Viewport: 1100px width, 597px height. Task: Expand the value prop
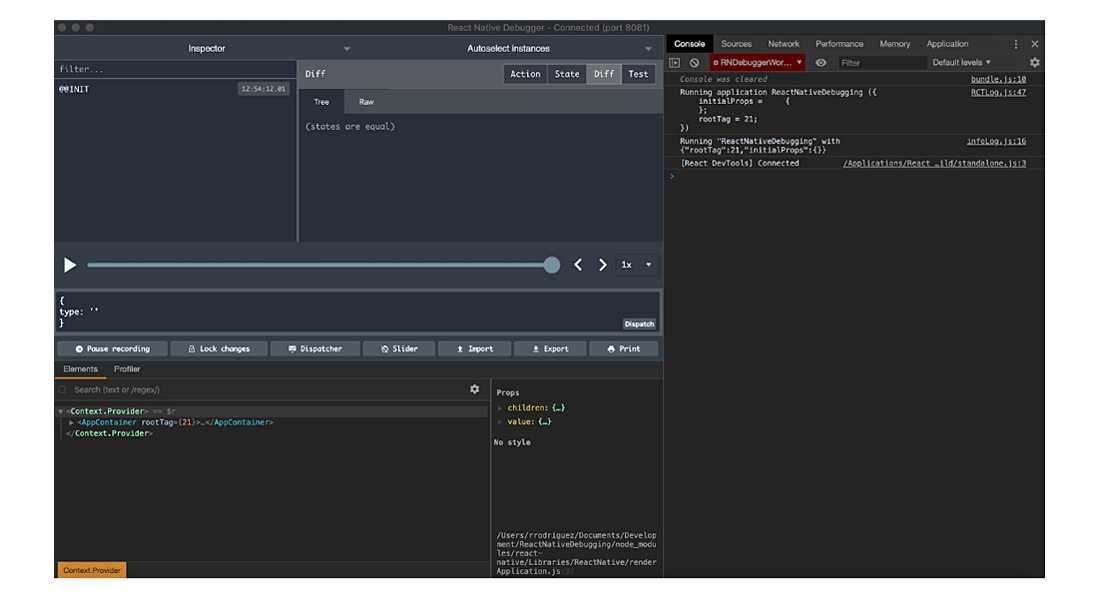pos(500,422)
